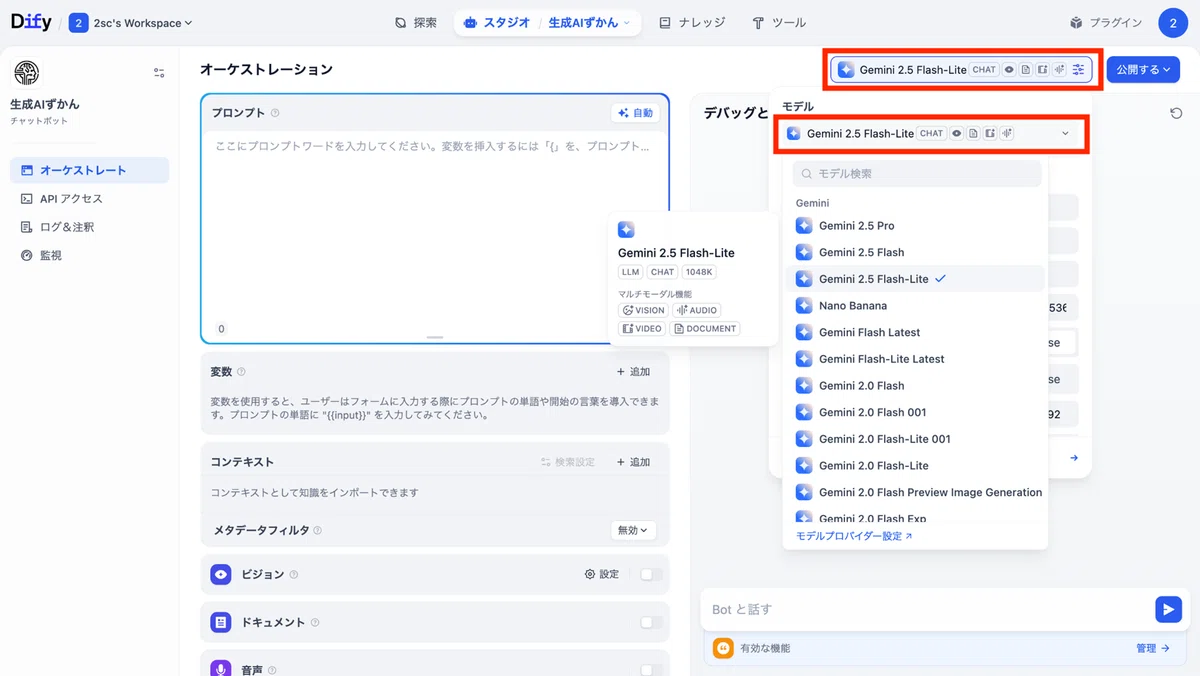1200x676 pixels.
Task: Click the help icon beside プロンプト
Action: click(275, 113)
